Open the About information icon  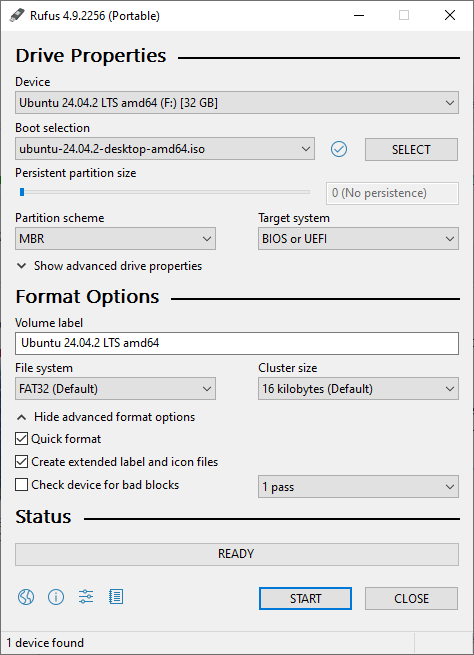click(x=56, y=597)
